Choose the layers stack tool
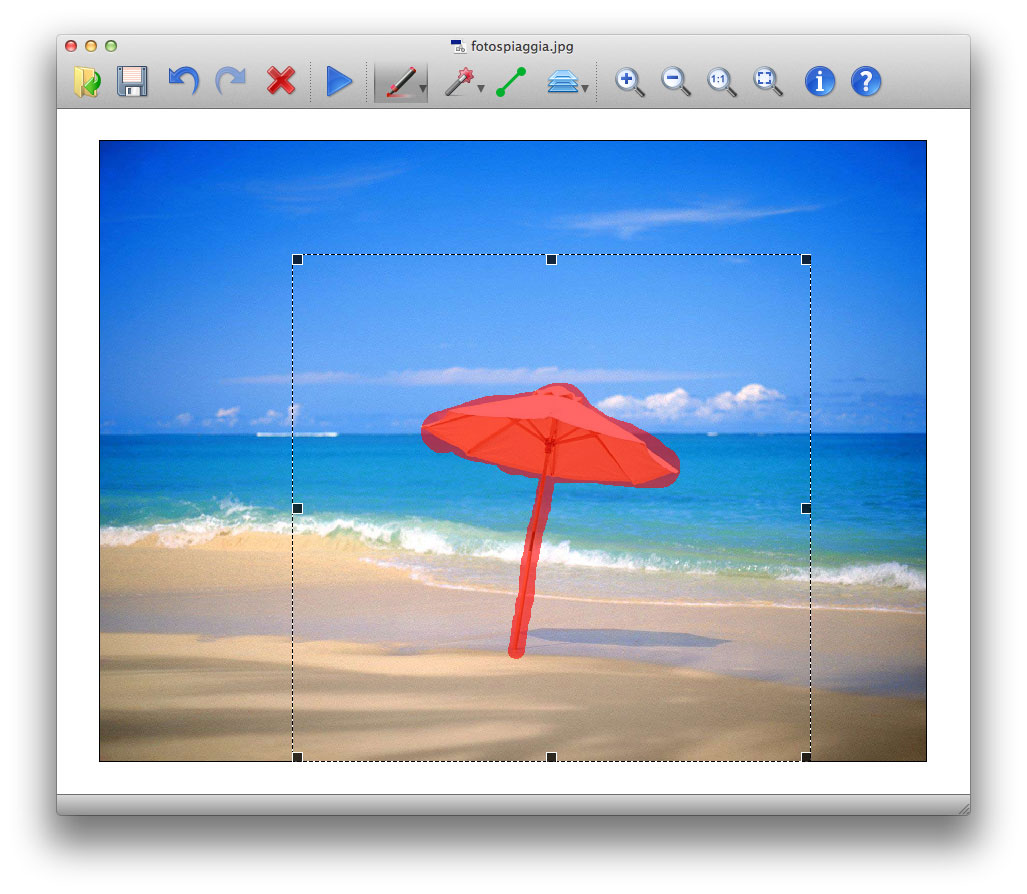The width and height of the screenshot is (1027, 894). click(x=563, y=83)
